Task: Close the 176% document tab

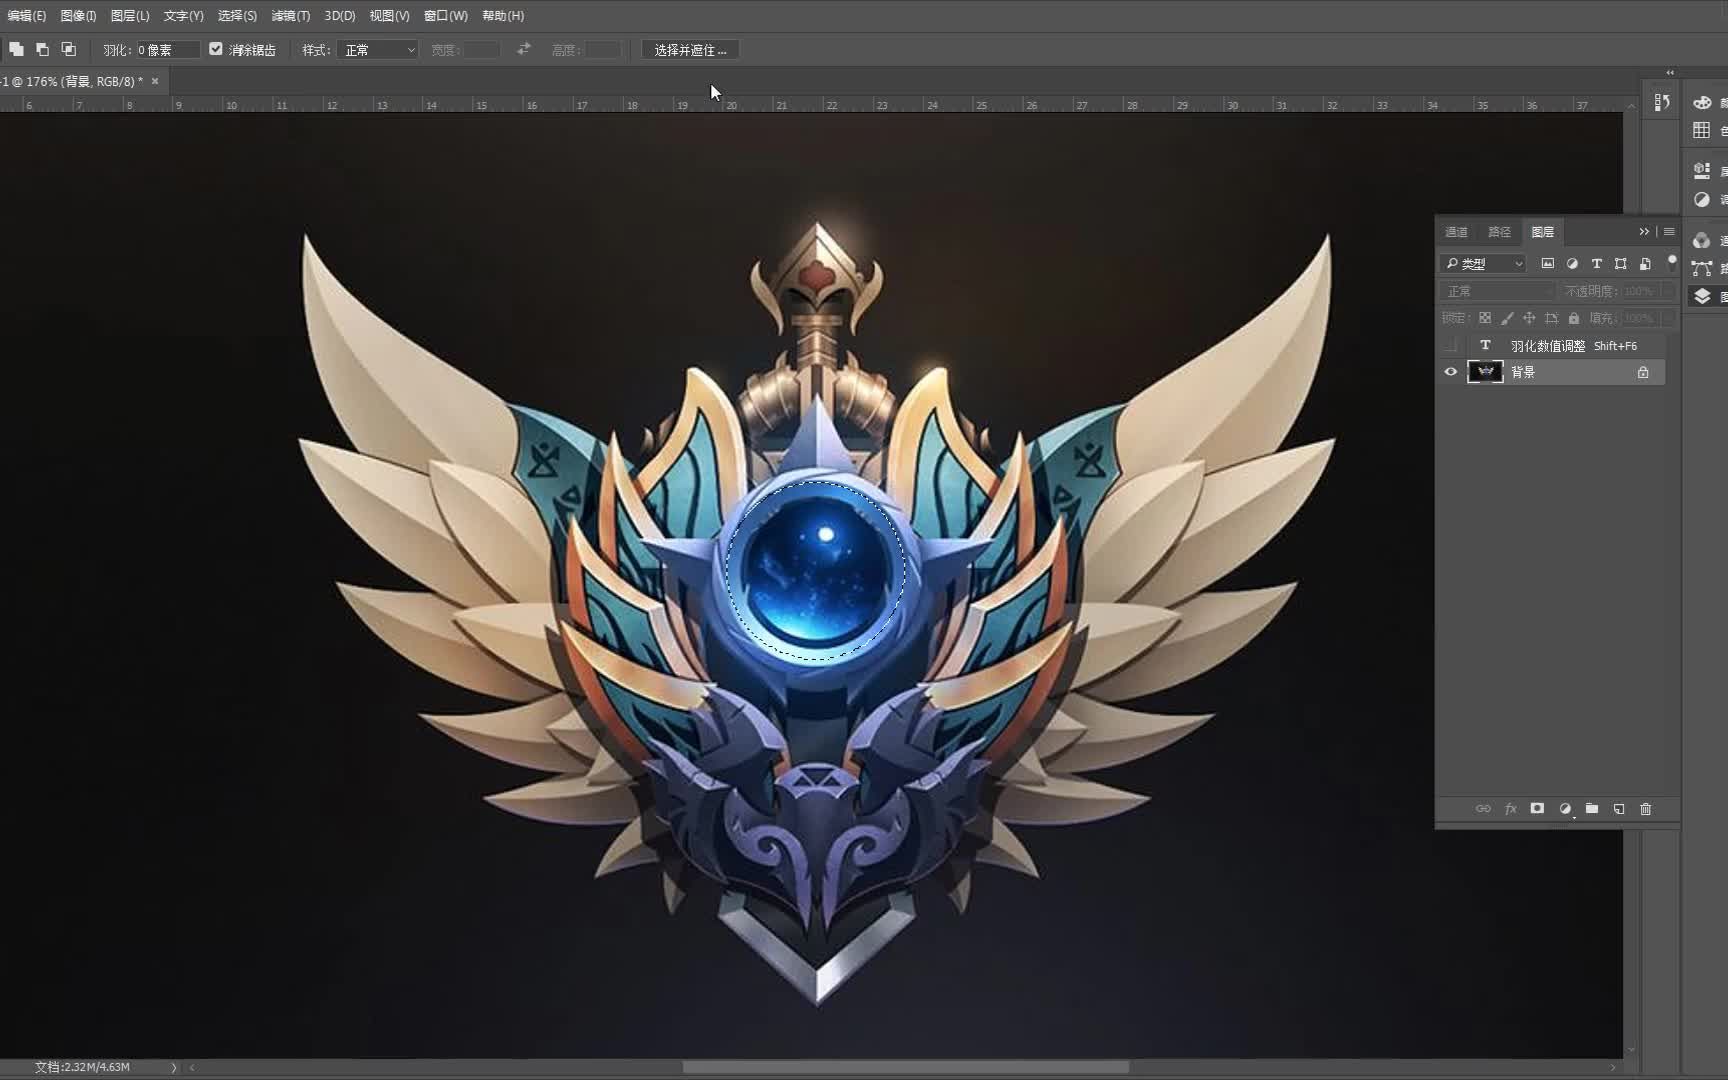Action: point(155,81)
